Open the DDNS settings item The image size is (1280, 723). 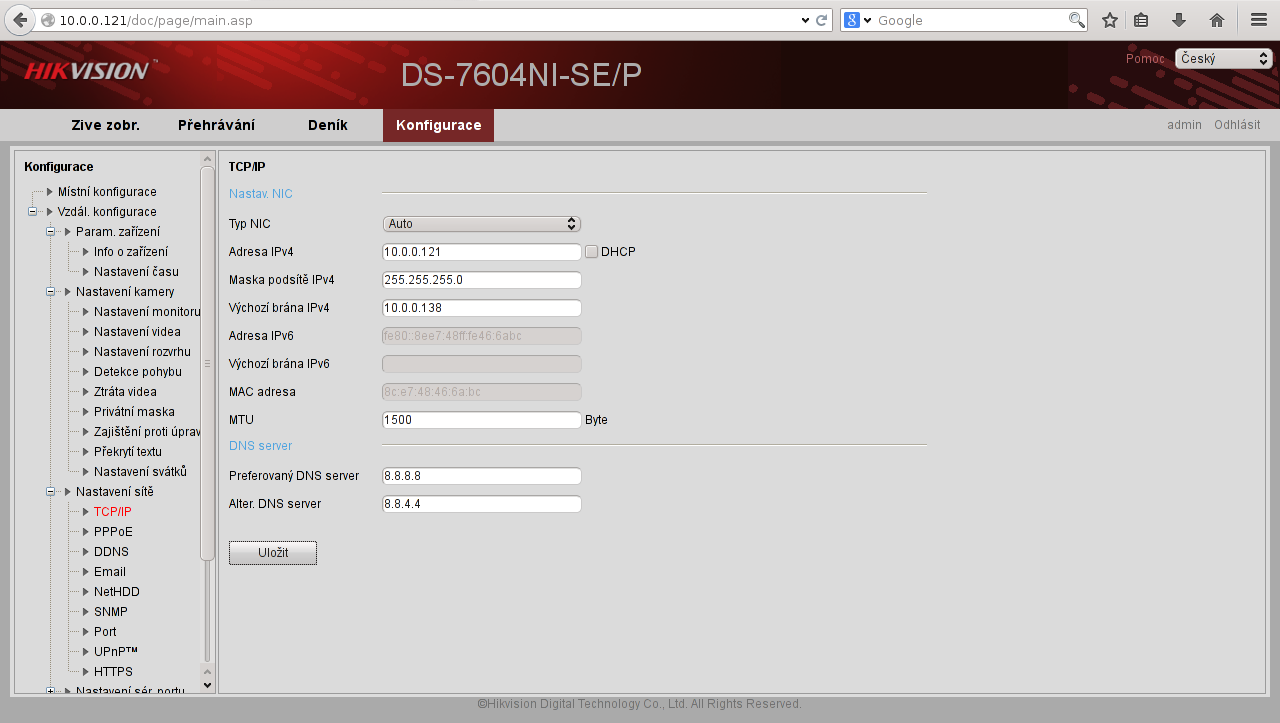[111, 552]
